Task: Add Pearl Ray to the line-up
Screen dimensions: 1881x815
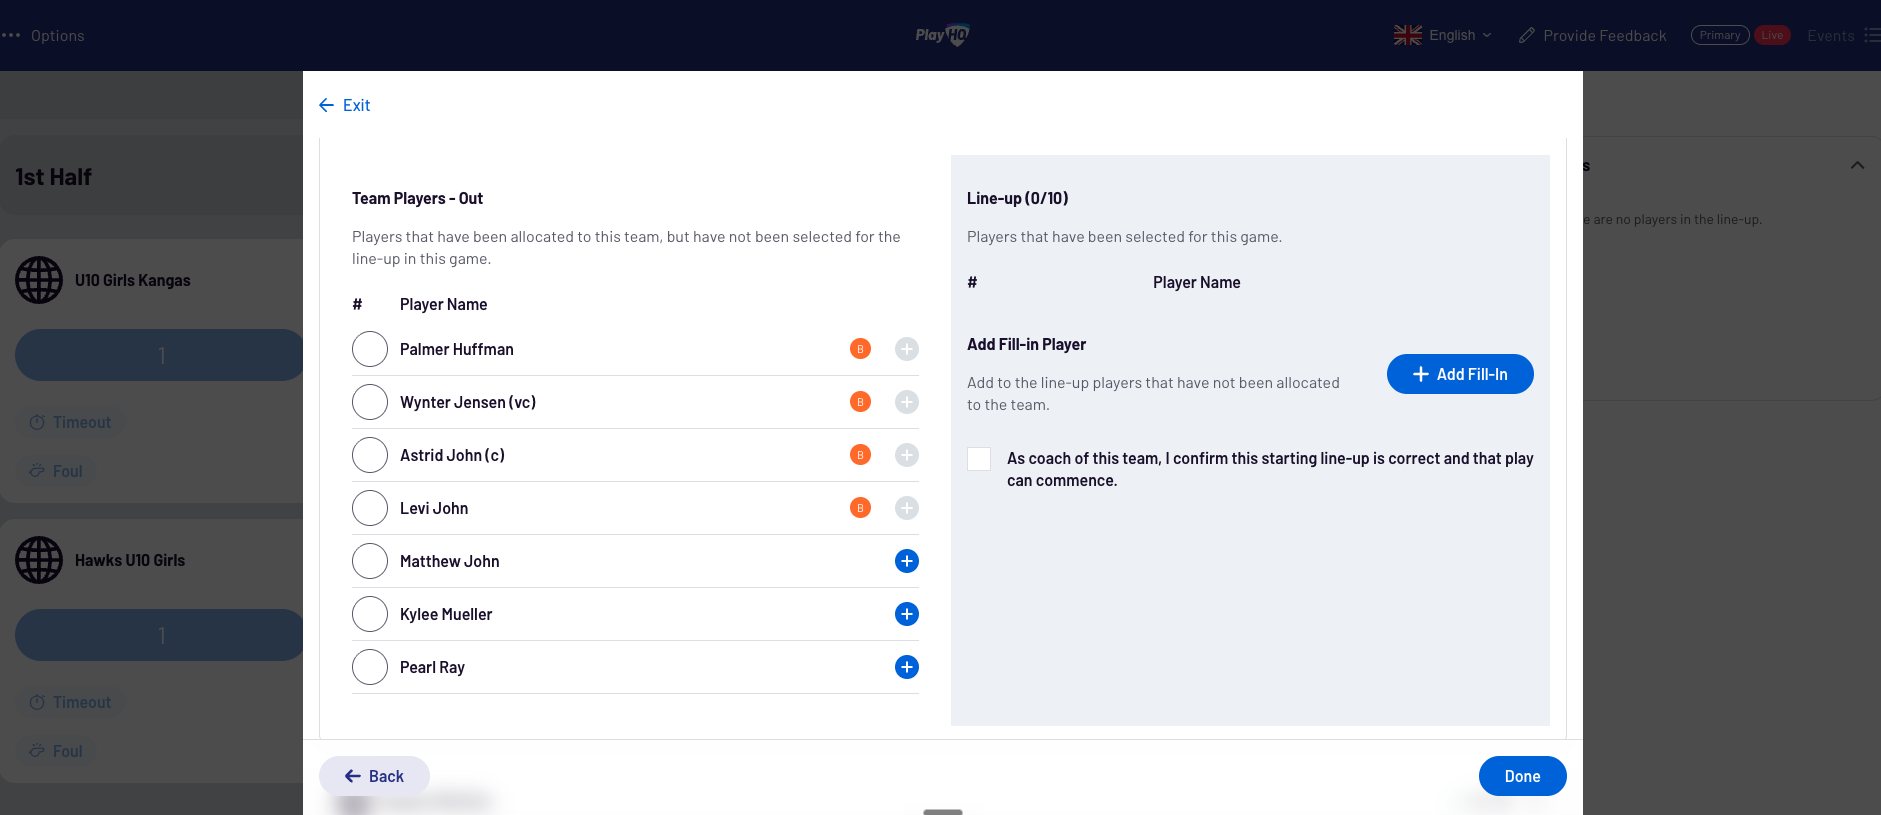Action: pyautogui.click(x=907, y=667)
